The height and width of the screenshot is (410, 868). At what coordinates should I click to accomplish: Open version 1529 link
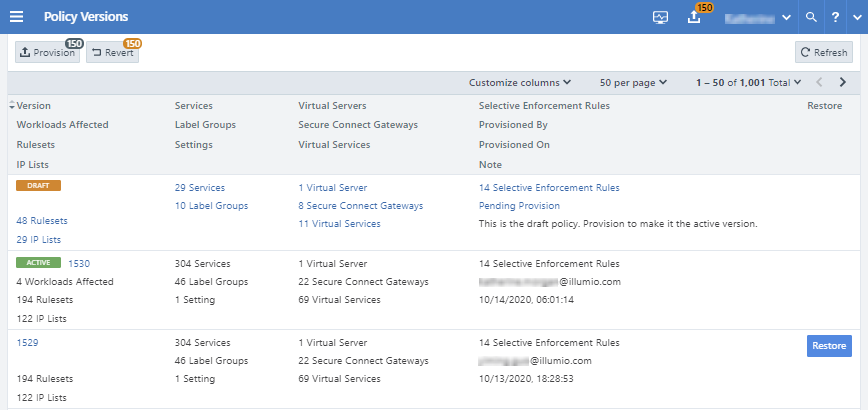(27, 342)
